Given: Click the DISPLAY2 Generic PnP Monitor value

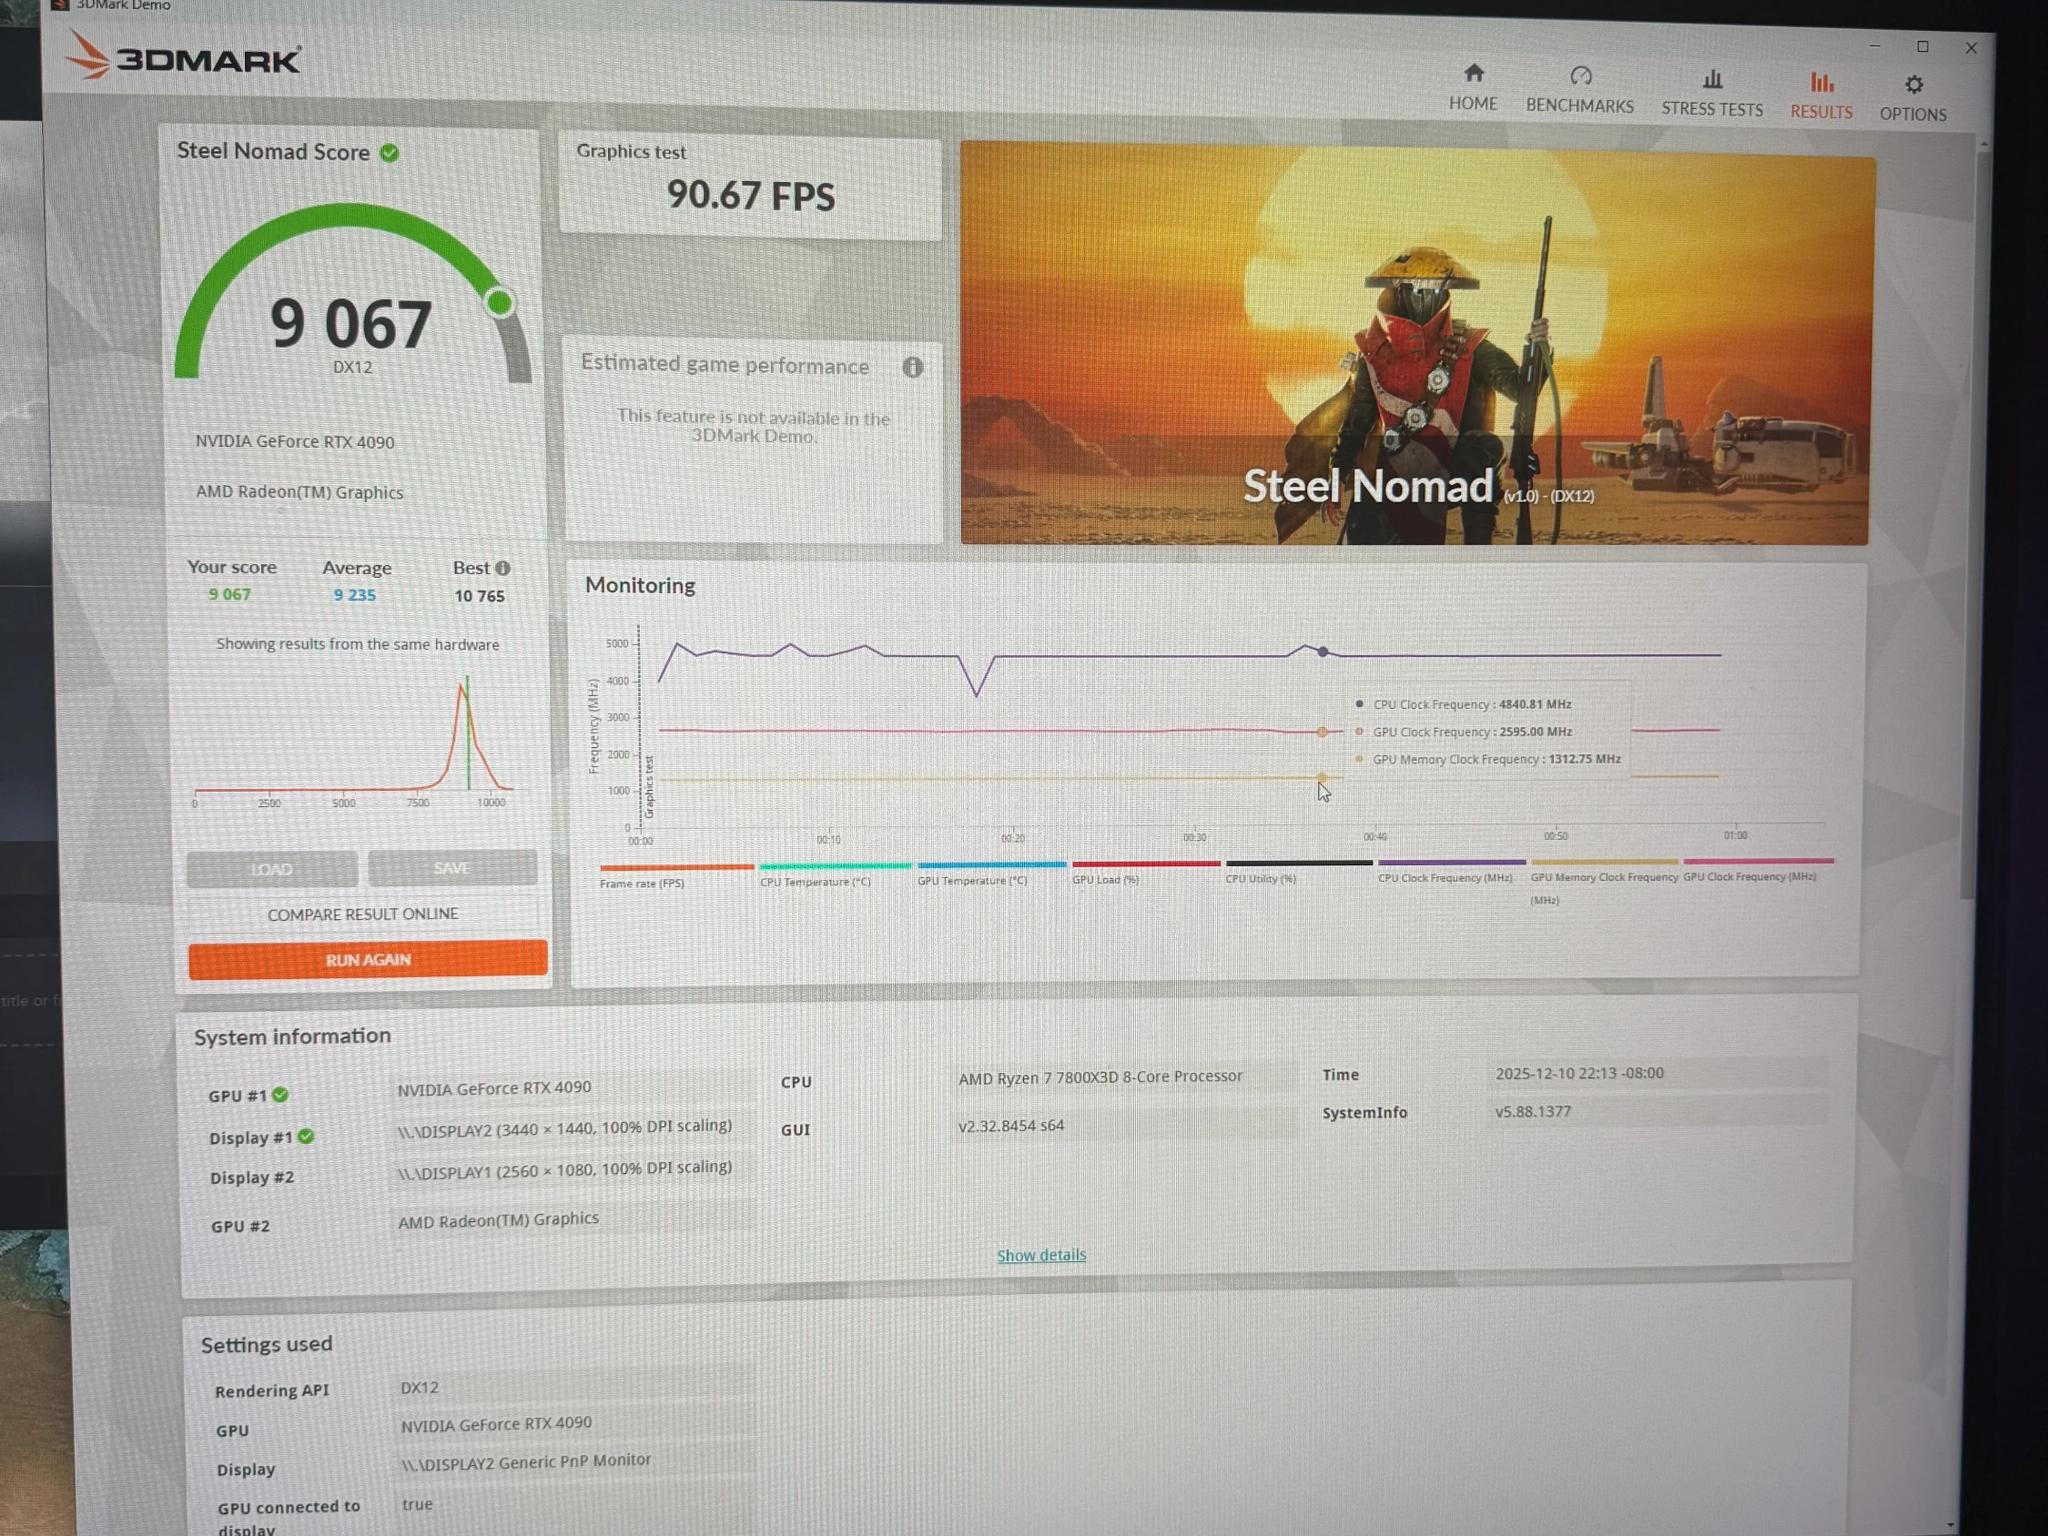Looking at the screenshot, I should pyautogui.click(x=526, y=1462).
